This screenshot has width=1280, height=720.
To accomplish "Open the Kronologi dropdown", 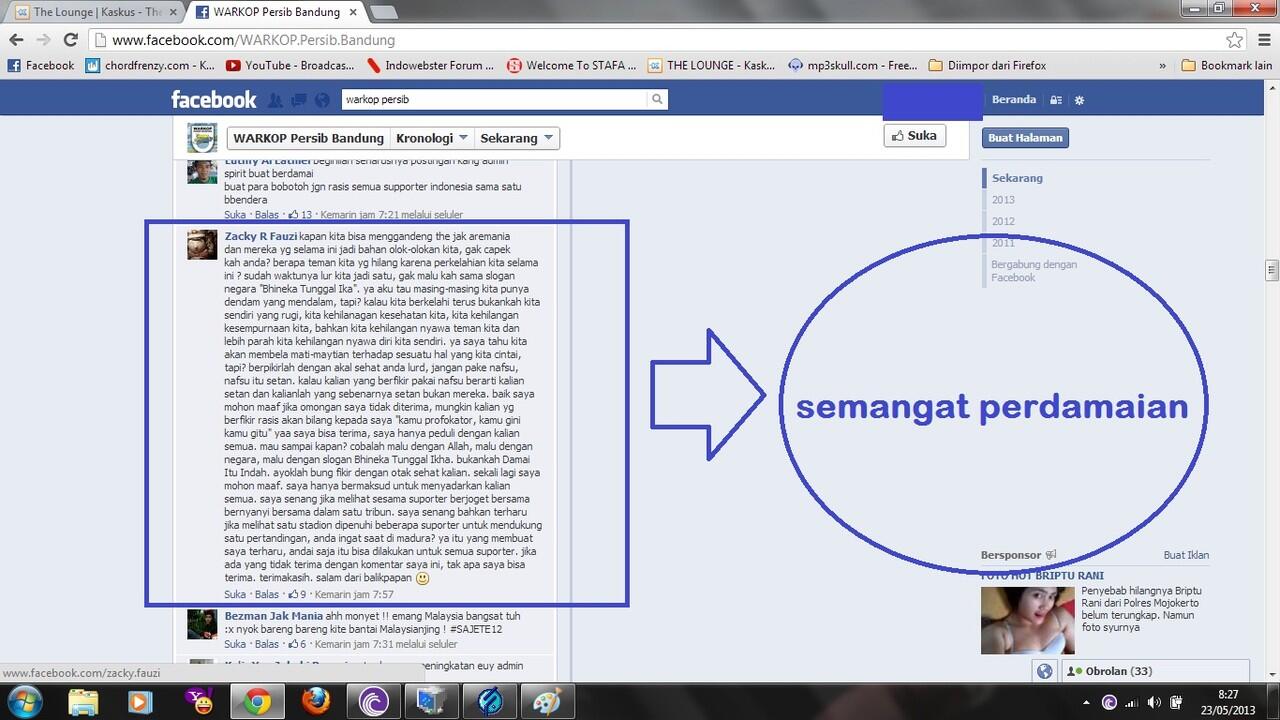I will [x=430, y=138].
